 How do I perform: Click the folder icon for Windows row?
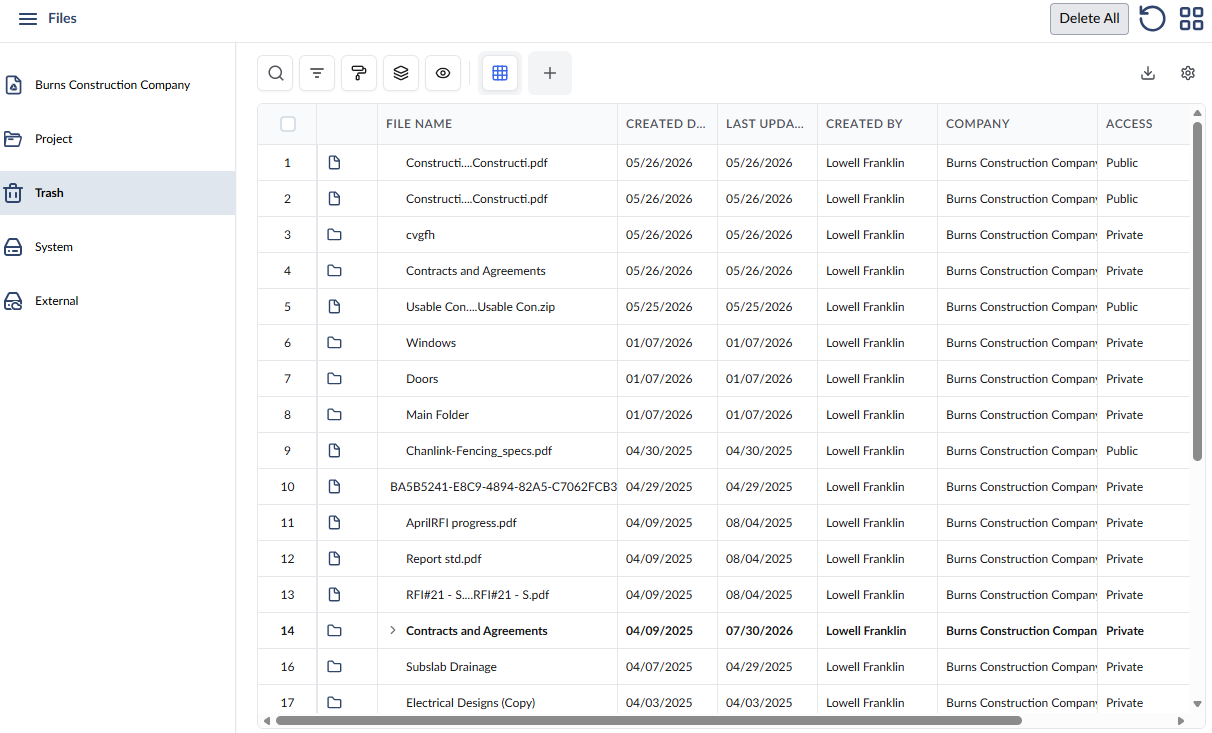(335, 343)
